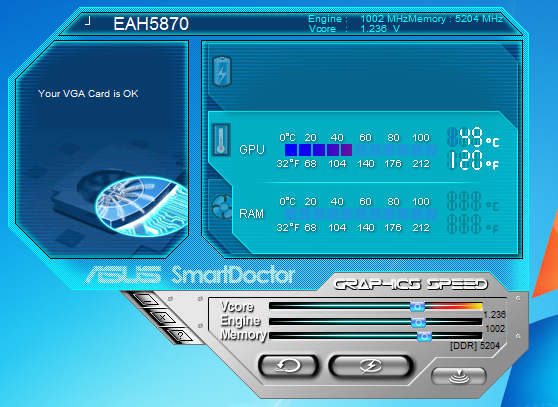The height and width of the screenshot is (407, 558).
Task: Switch to the fan speed icon tab
Action: point(221,207)
